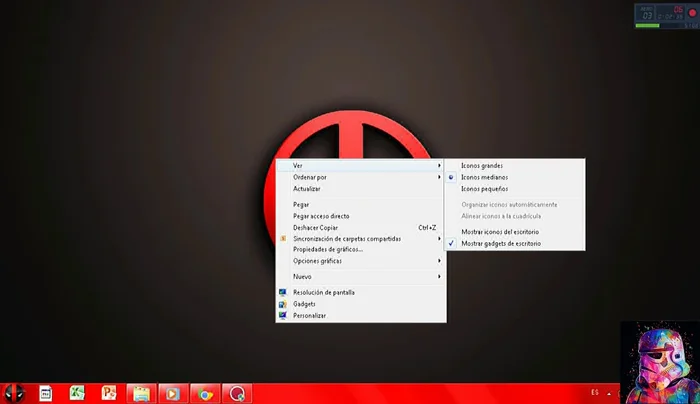Enable Mostrar iconos del escritorio

pyautogui.click(x=499, y=232)
